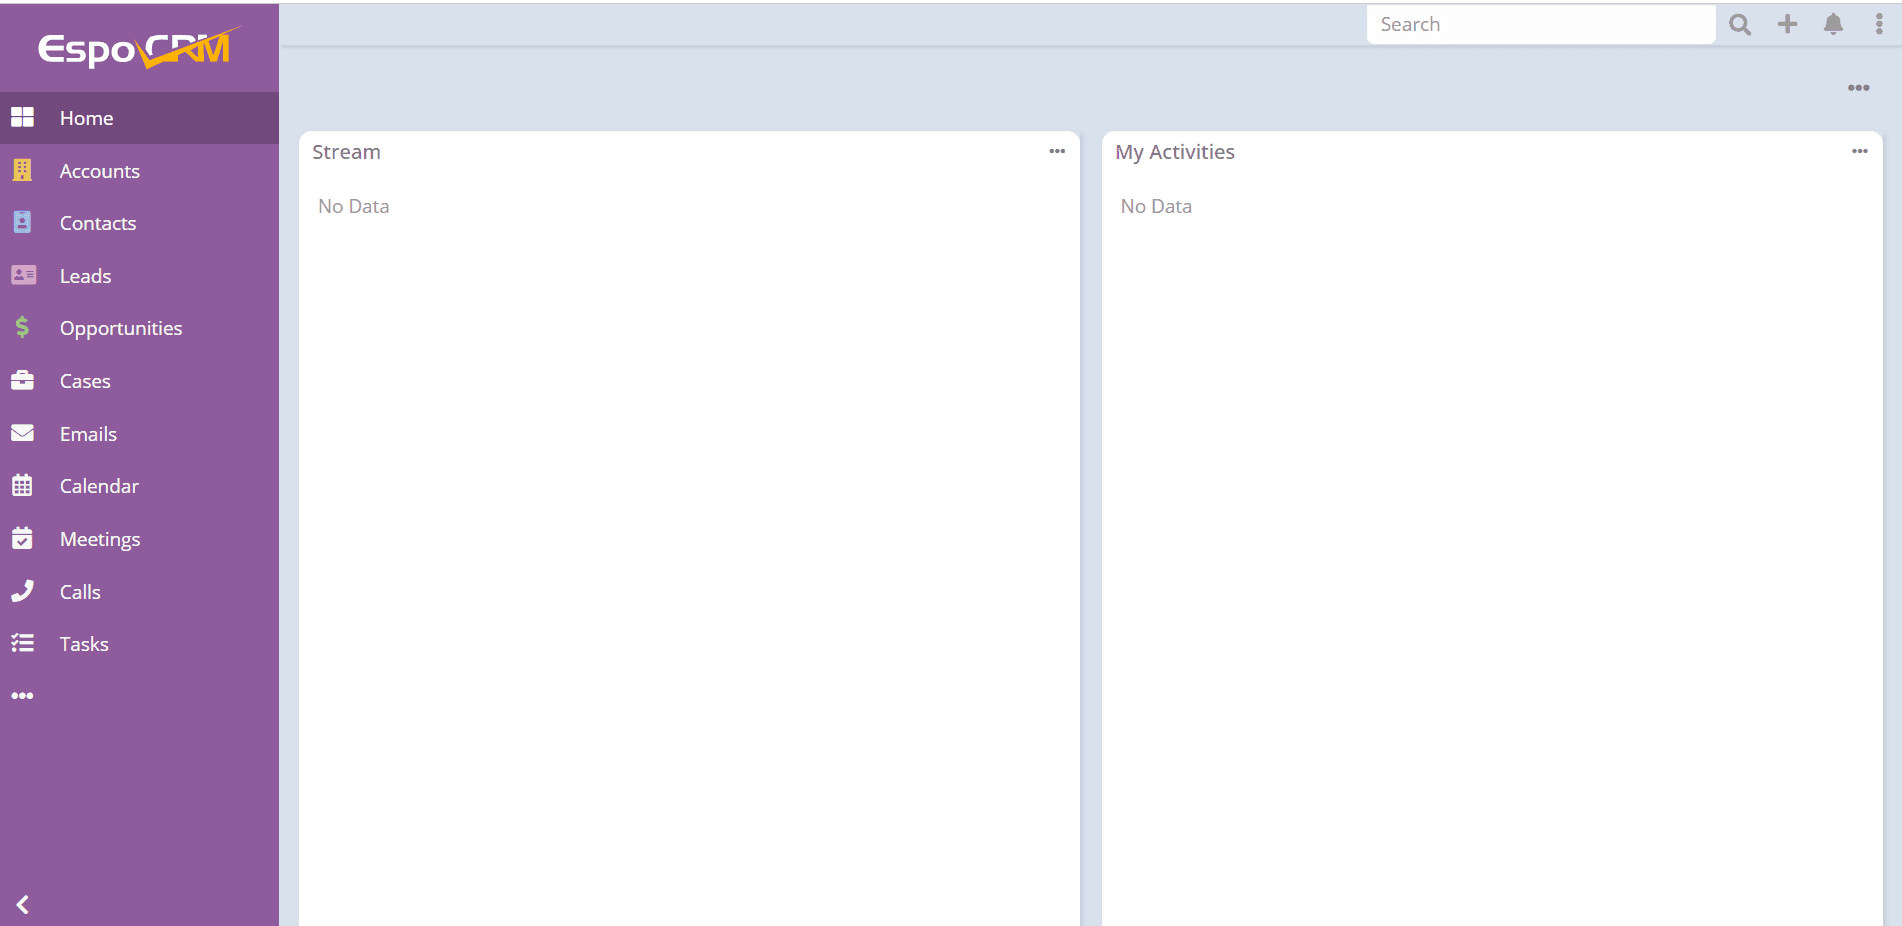Select the Contacts sidebar icon
This screenshot has width=1902, height=926.
(23, 222)
